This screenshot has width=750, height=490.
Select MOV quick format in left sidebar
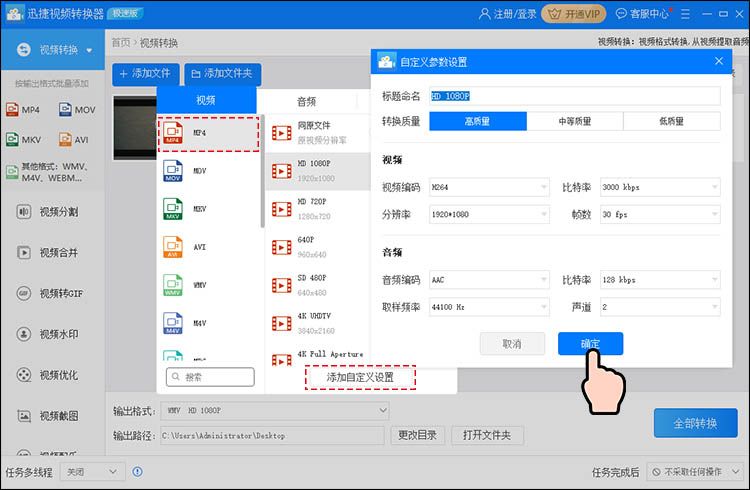[x=77, y=110]
